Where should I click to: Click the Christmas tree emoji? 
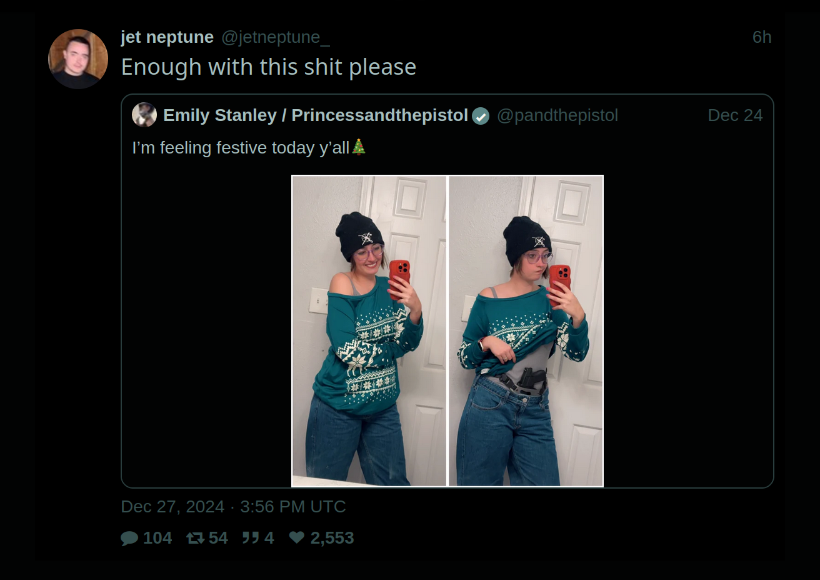[358, 147]
